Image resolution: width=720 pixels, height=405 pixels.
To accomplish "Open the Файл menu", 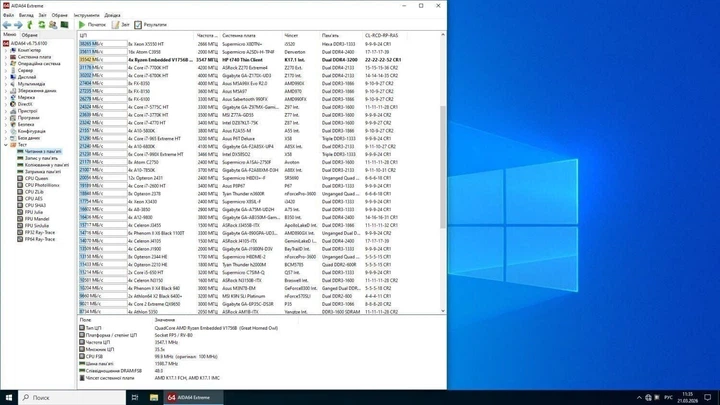I will pos(8,15).
